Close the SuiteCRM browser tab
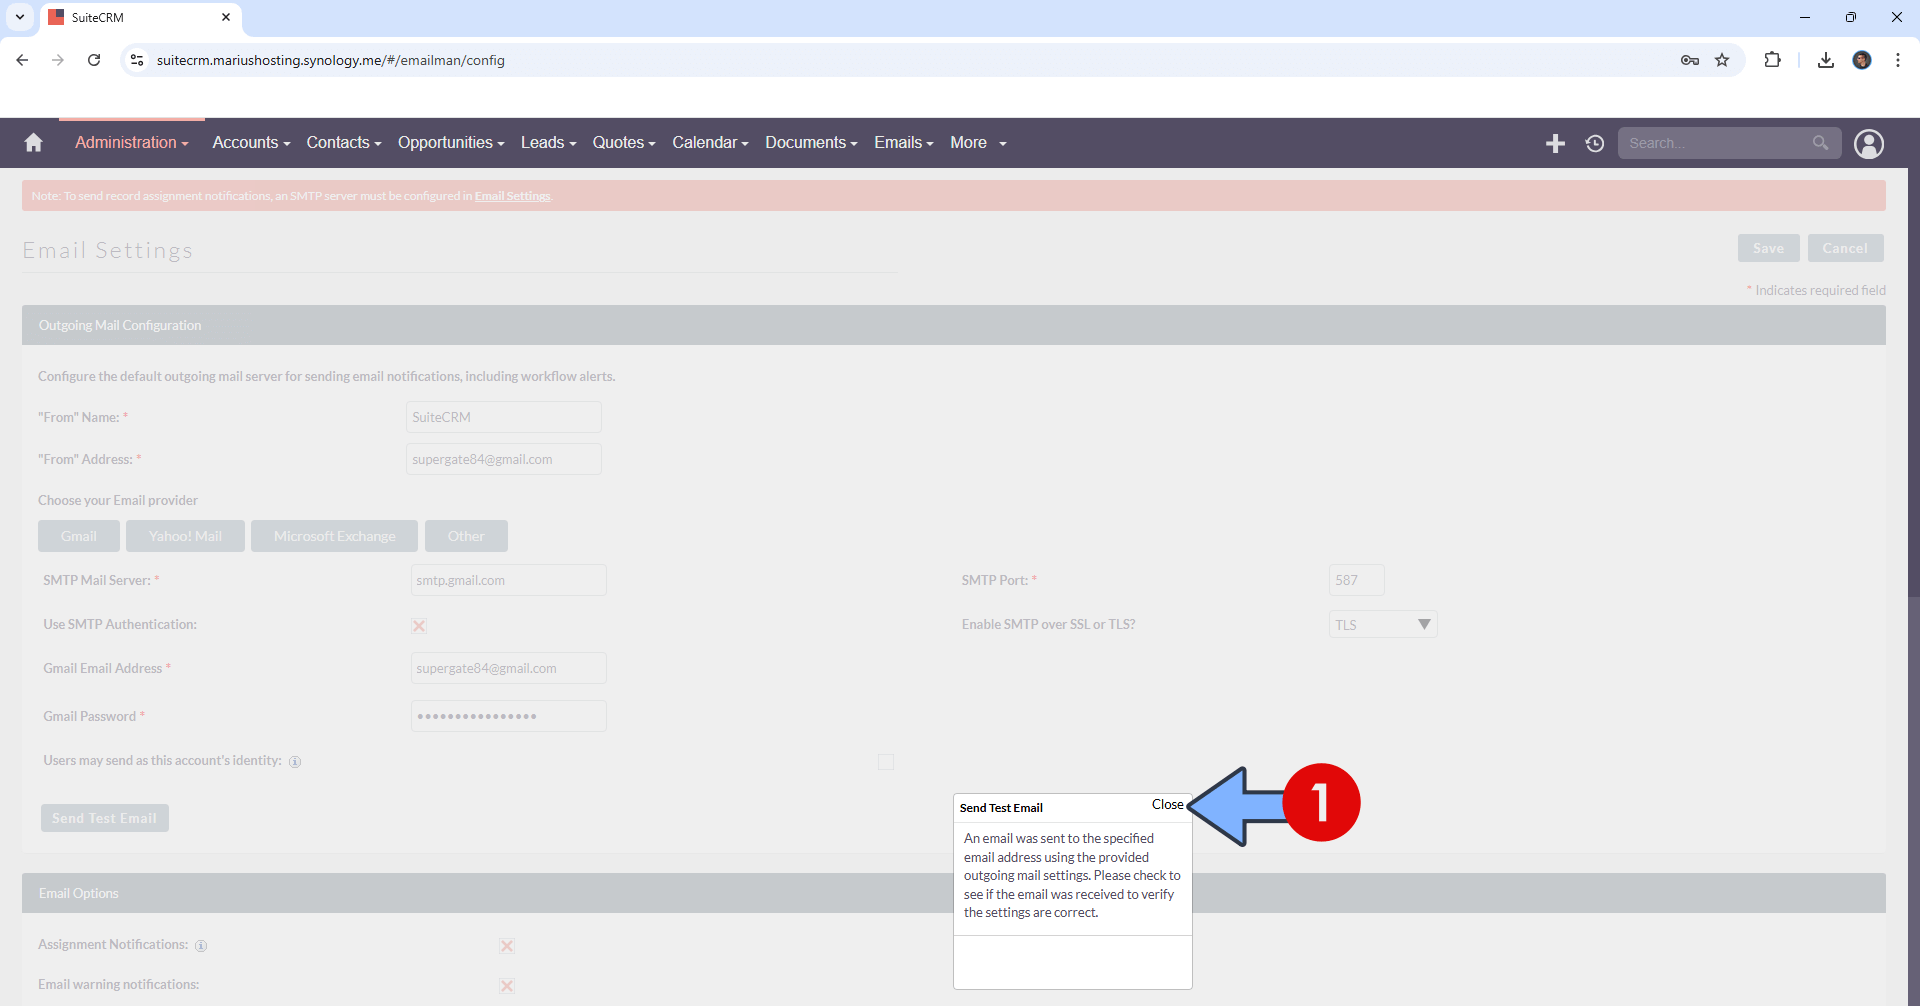This screenshot has height=1006, width=1920. [226, 17]
